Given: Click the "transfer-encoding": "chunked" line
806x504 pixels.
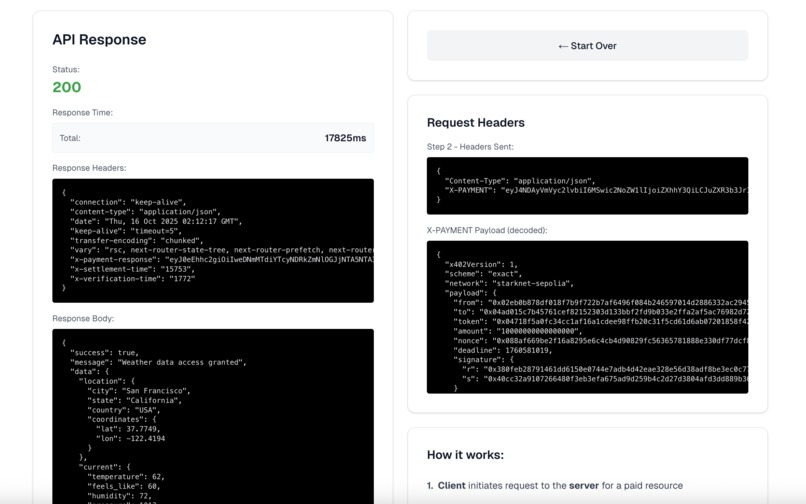Looking at the screenshot, I should pos(137,240).
